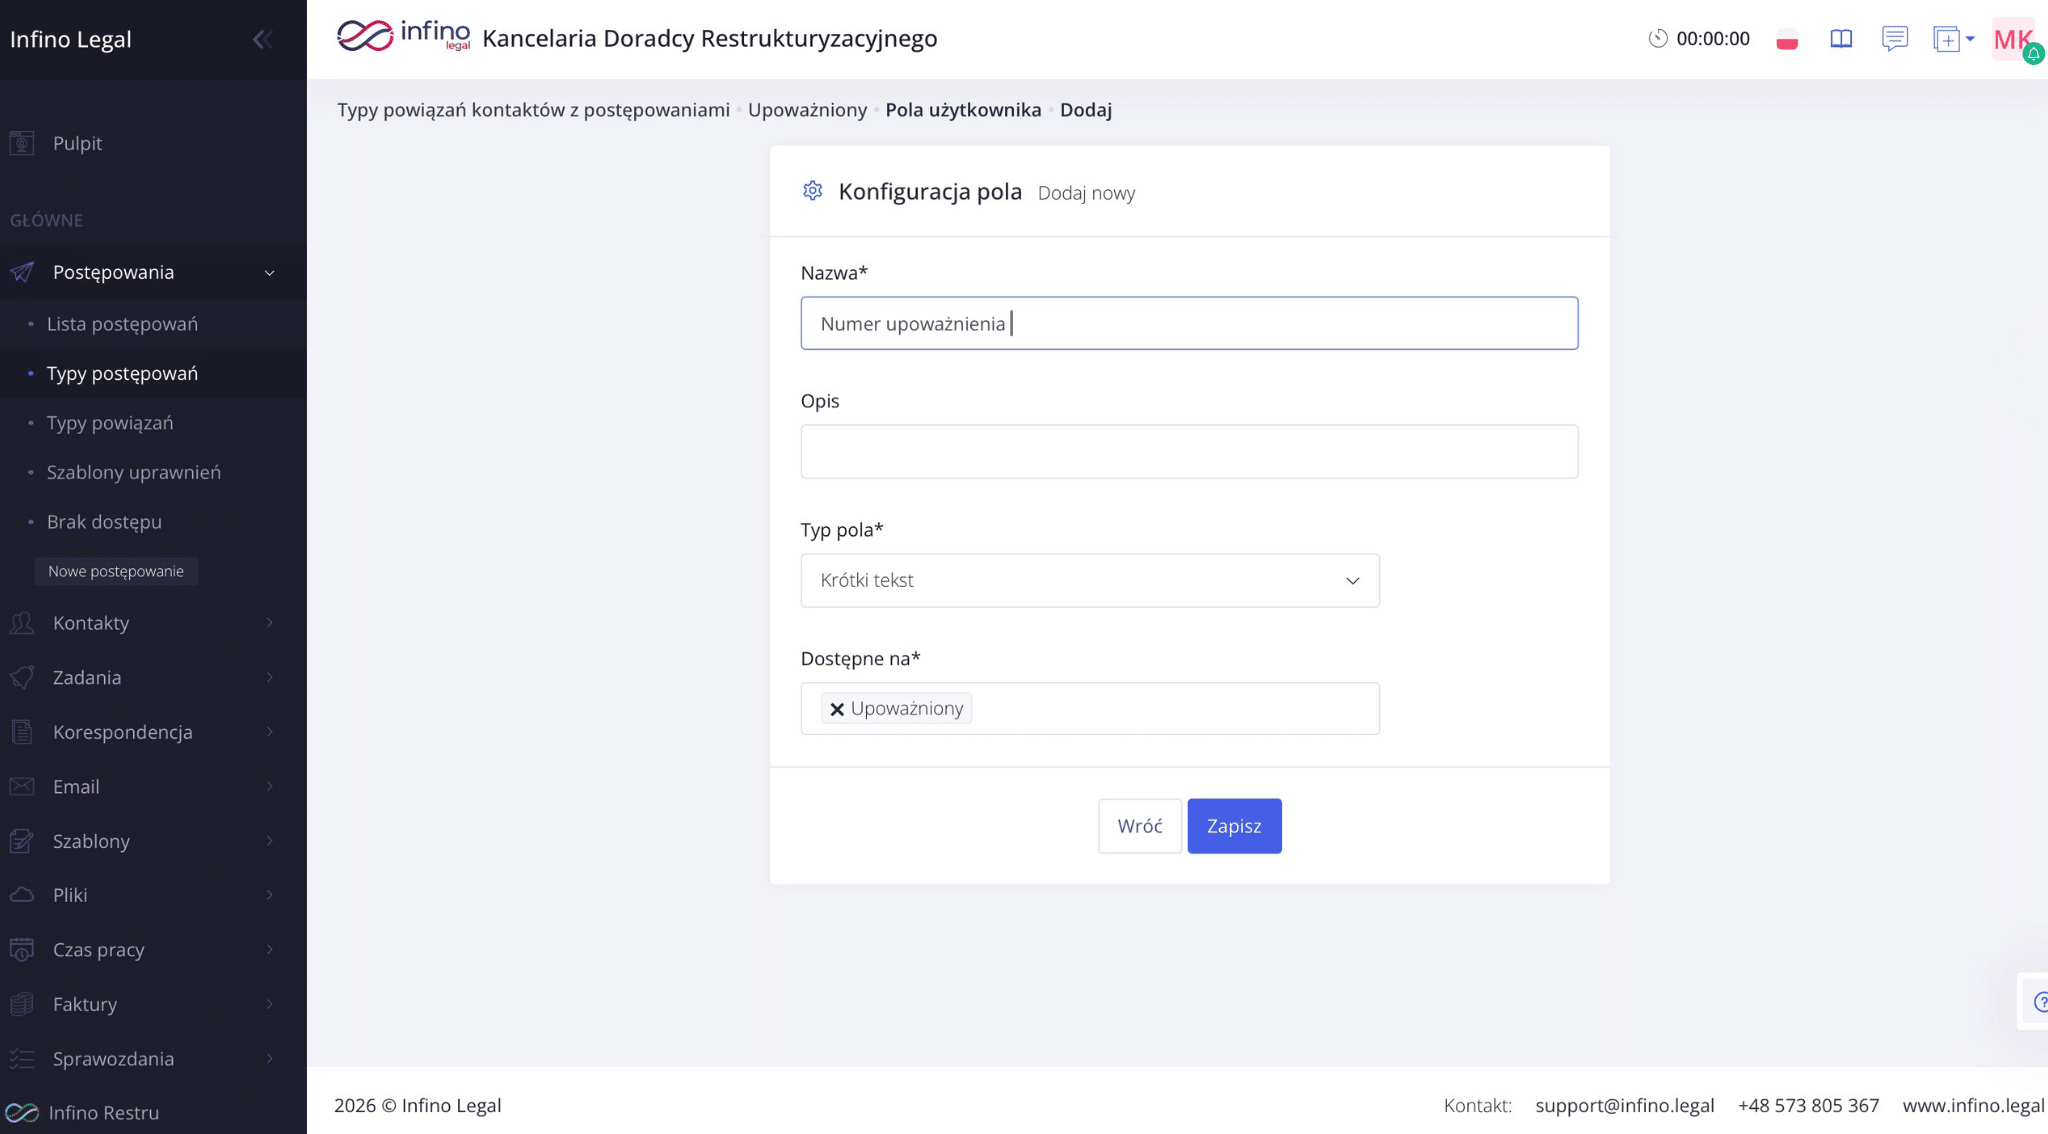This screenshot has height=1134, width=2048.
Task: Open the book documentation icon
Action: (1841, 39)
